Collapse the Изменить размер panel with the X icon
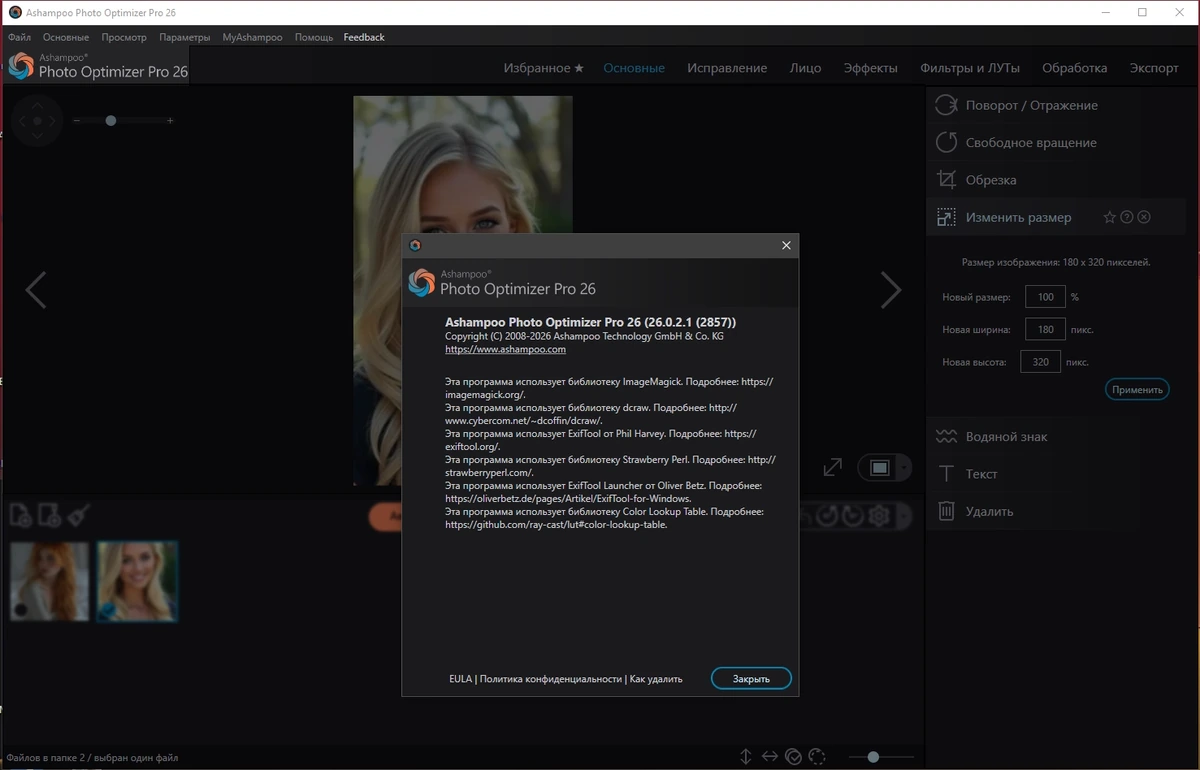 [x=1144, y=217]
